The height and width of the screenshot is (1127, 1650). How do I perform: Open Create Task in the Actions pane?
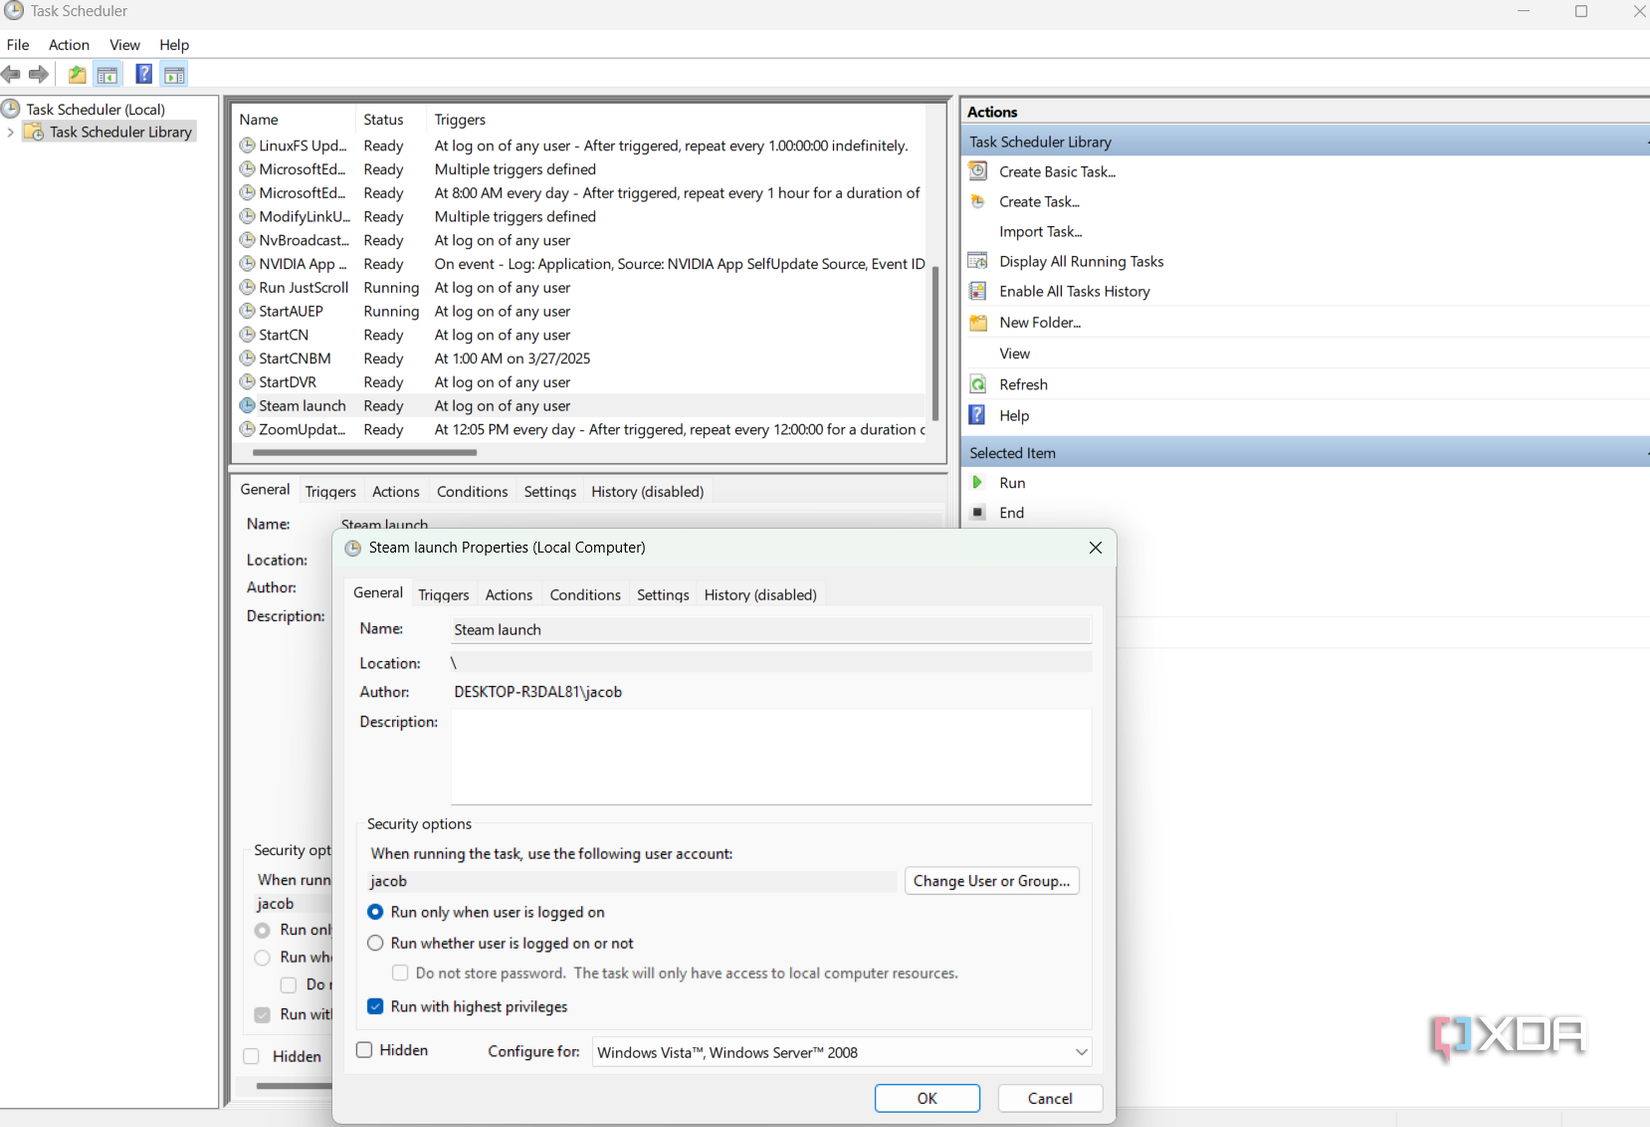click(1038, 201)
